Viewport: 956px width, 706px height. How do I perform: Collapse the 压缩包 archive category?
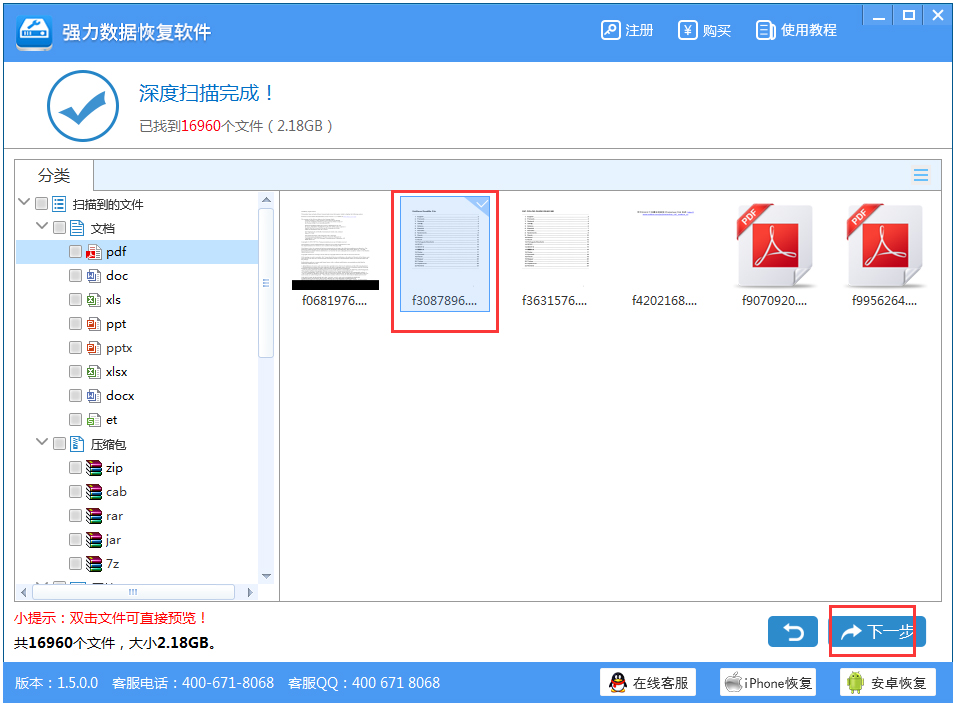pos(41,443)
